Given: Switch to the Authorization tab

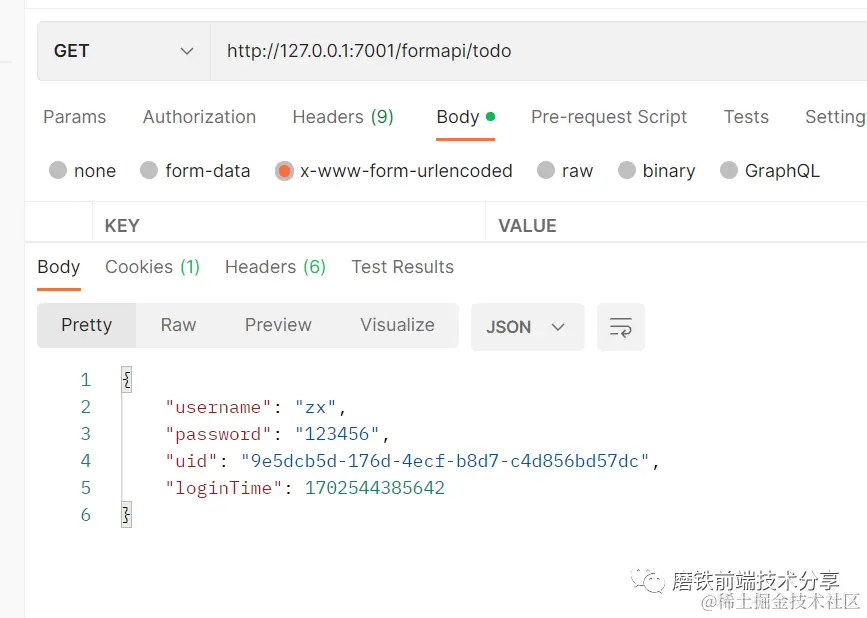Looking at the screenshot, I should point(199,117).
